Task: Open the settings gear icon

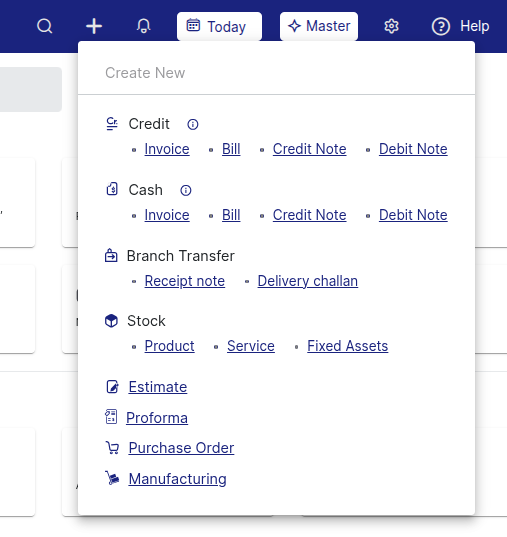Action: 391,26
